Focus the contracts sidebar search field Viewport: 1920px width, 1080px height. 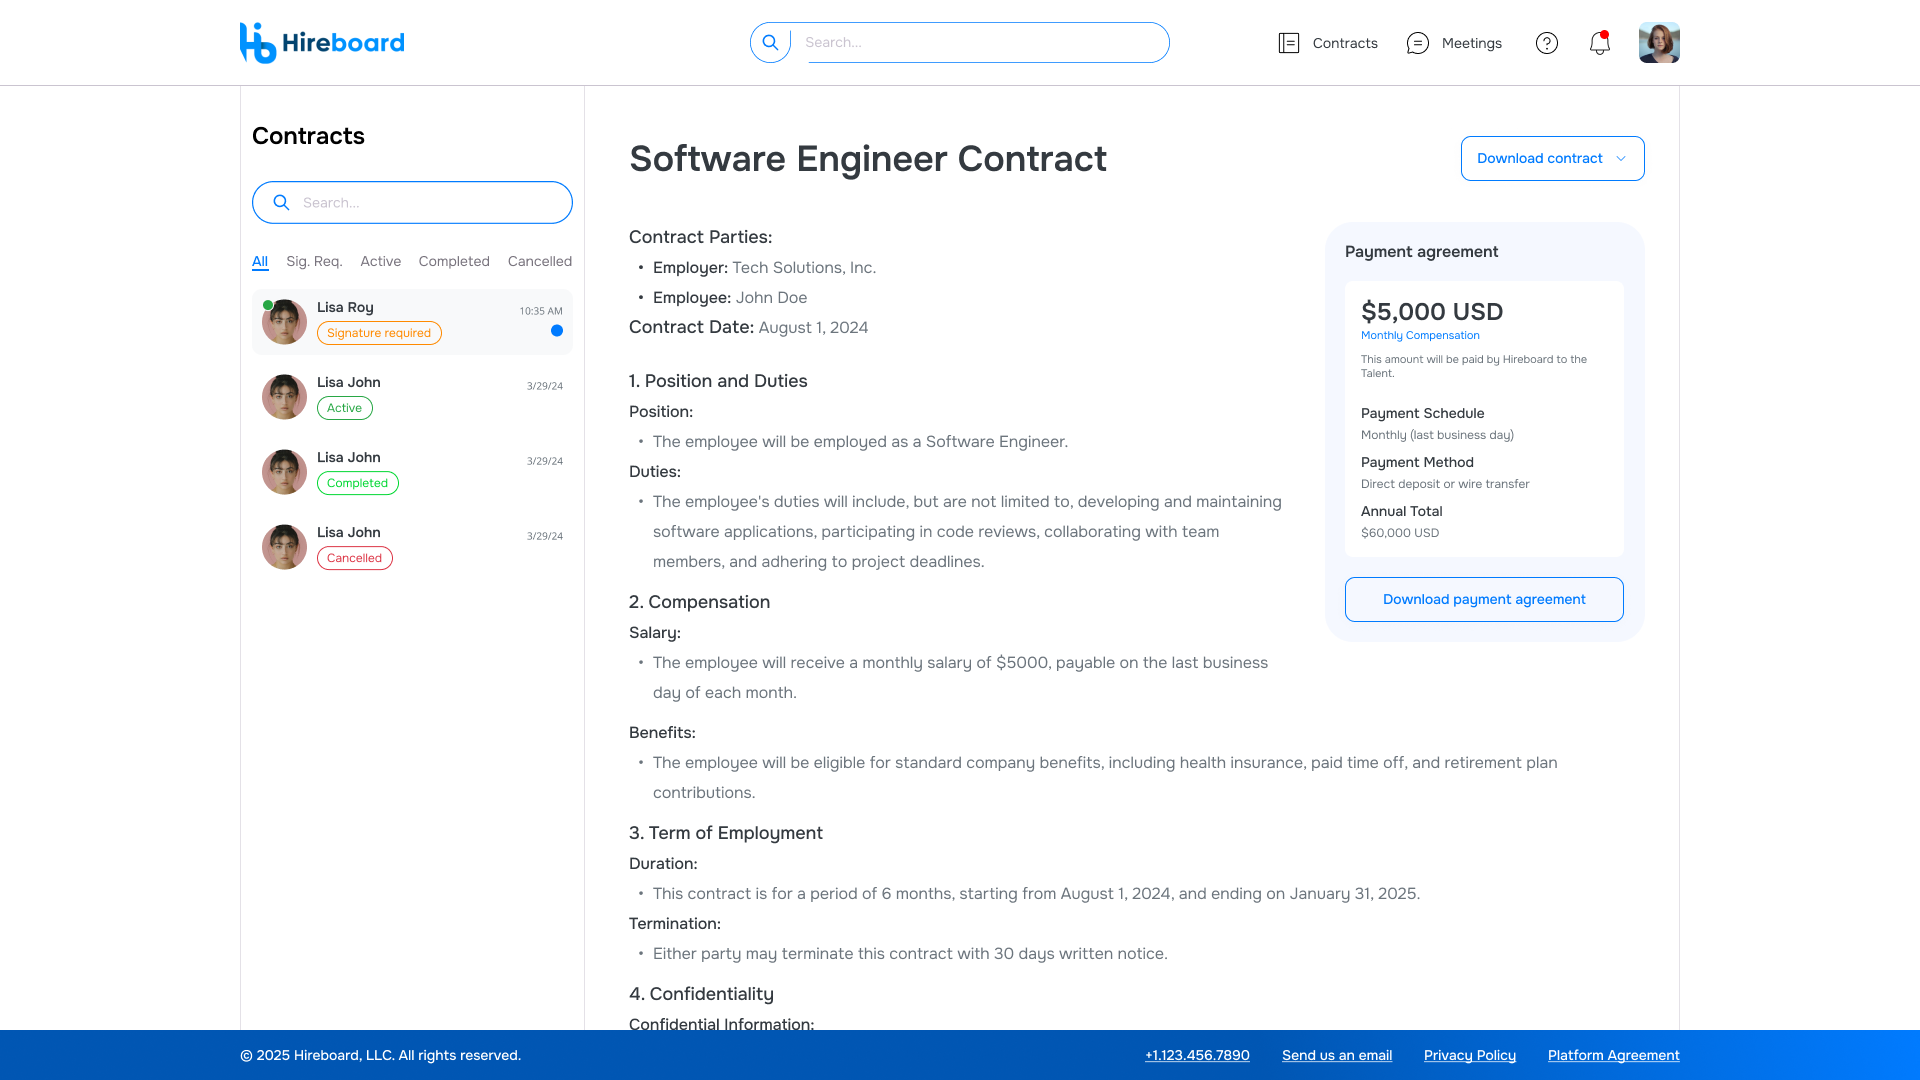430,203
